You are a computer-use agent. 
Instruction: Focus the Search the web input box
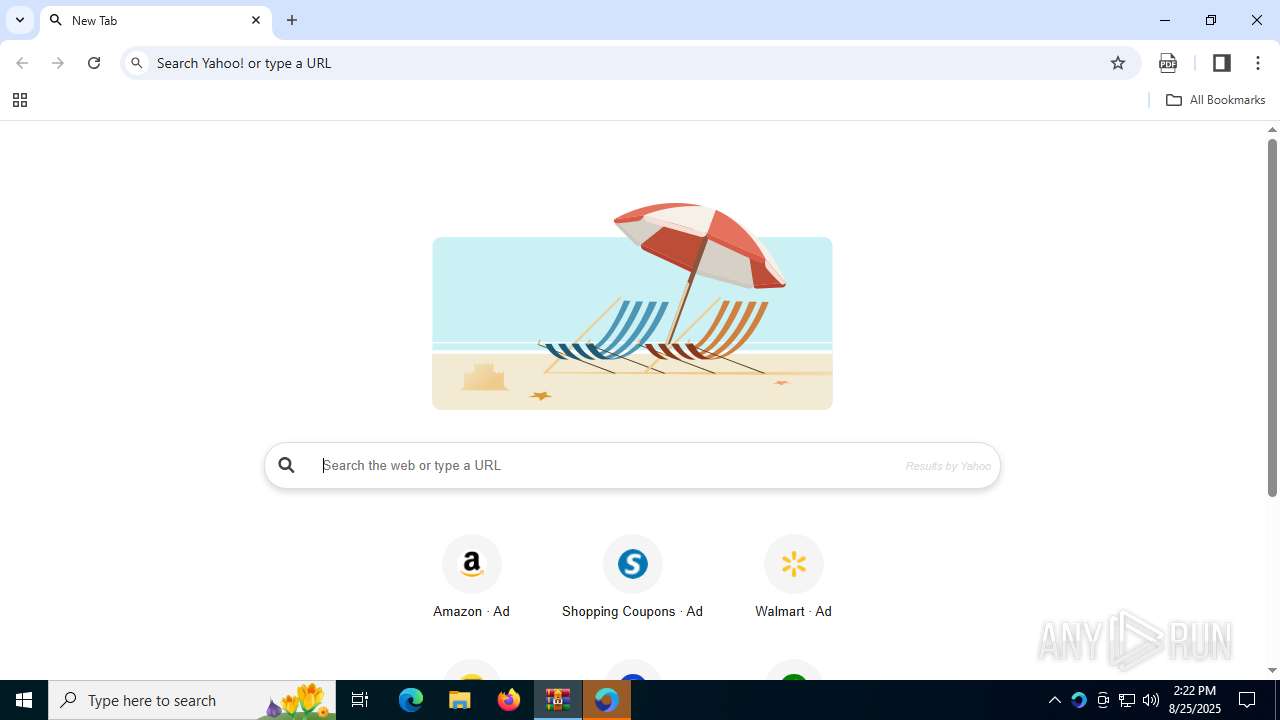tap(632, 465)
